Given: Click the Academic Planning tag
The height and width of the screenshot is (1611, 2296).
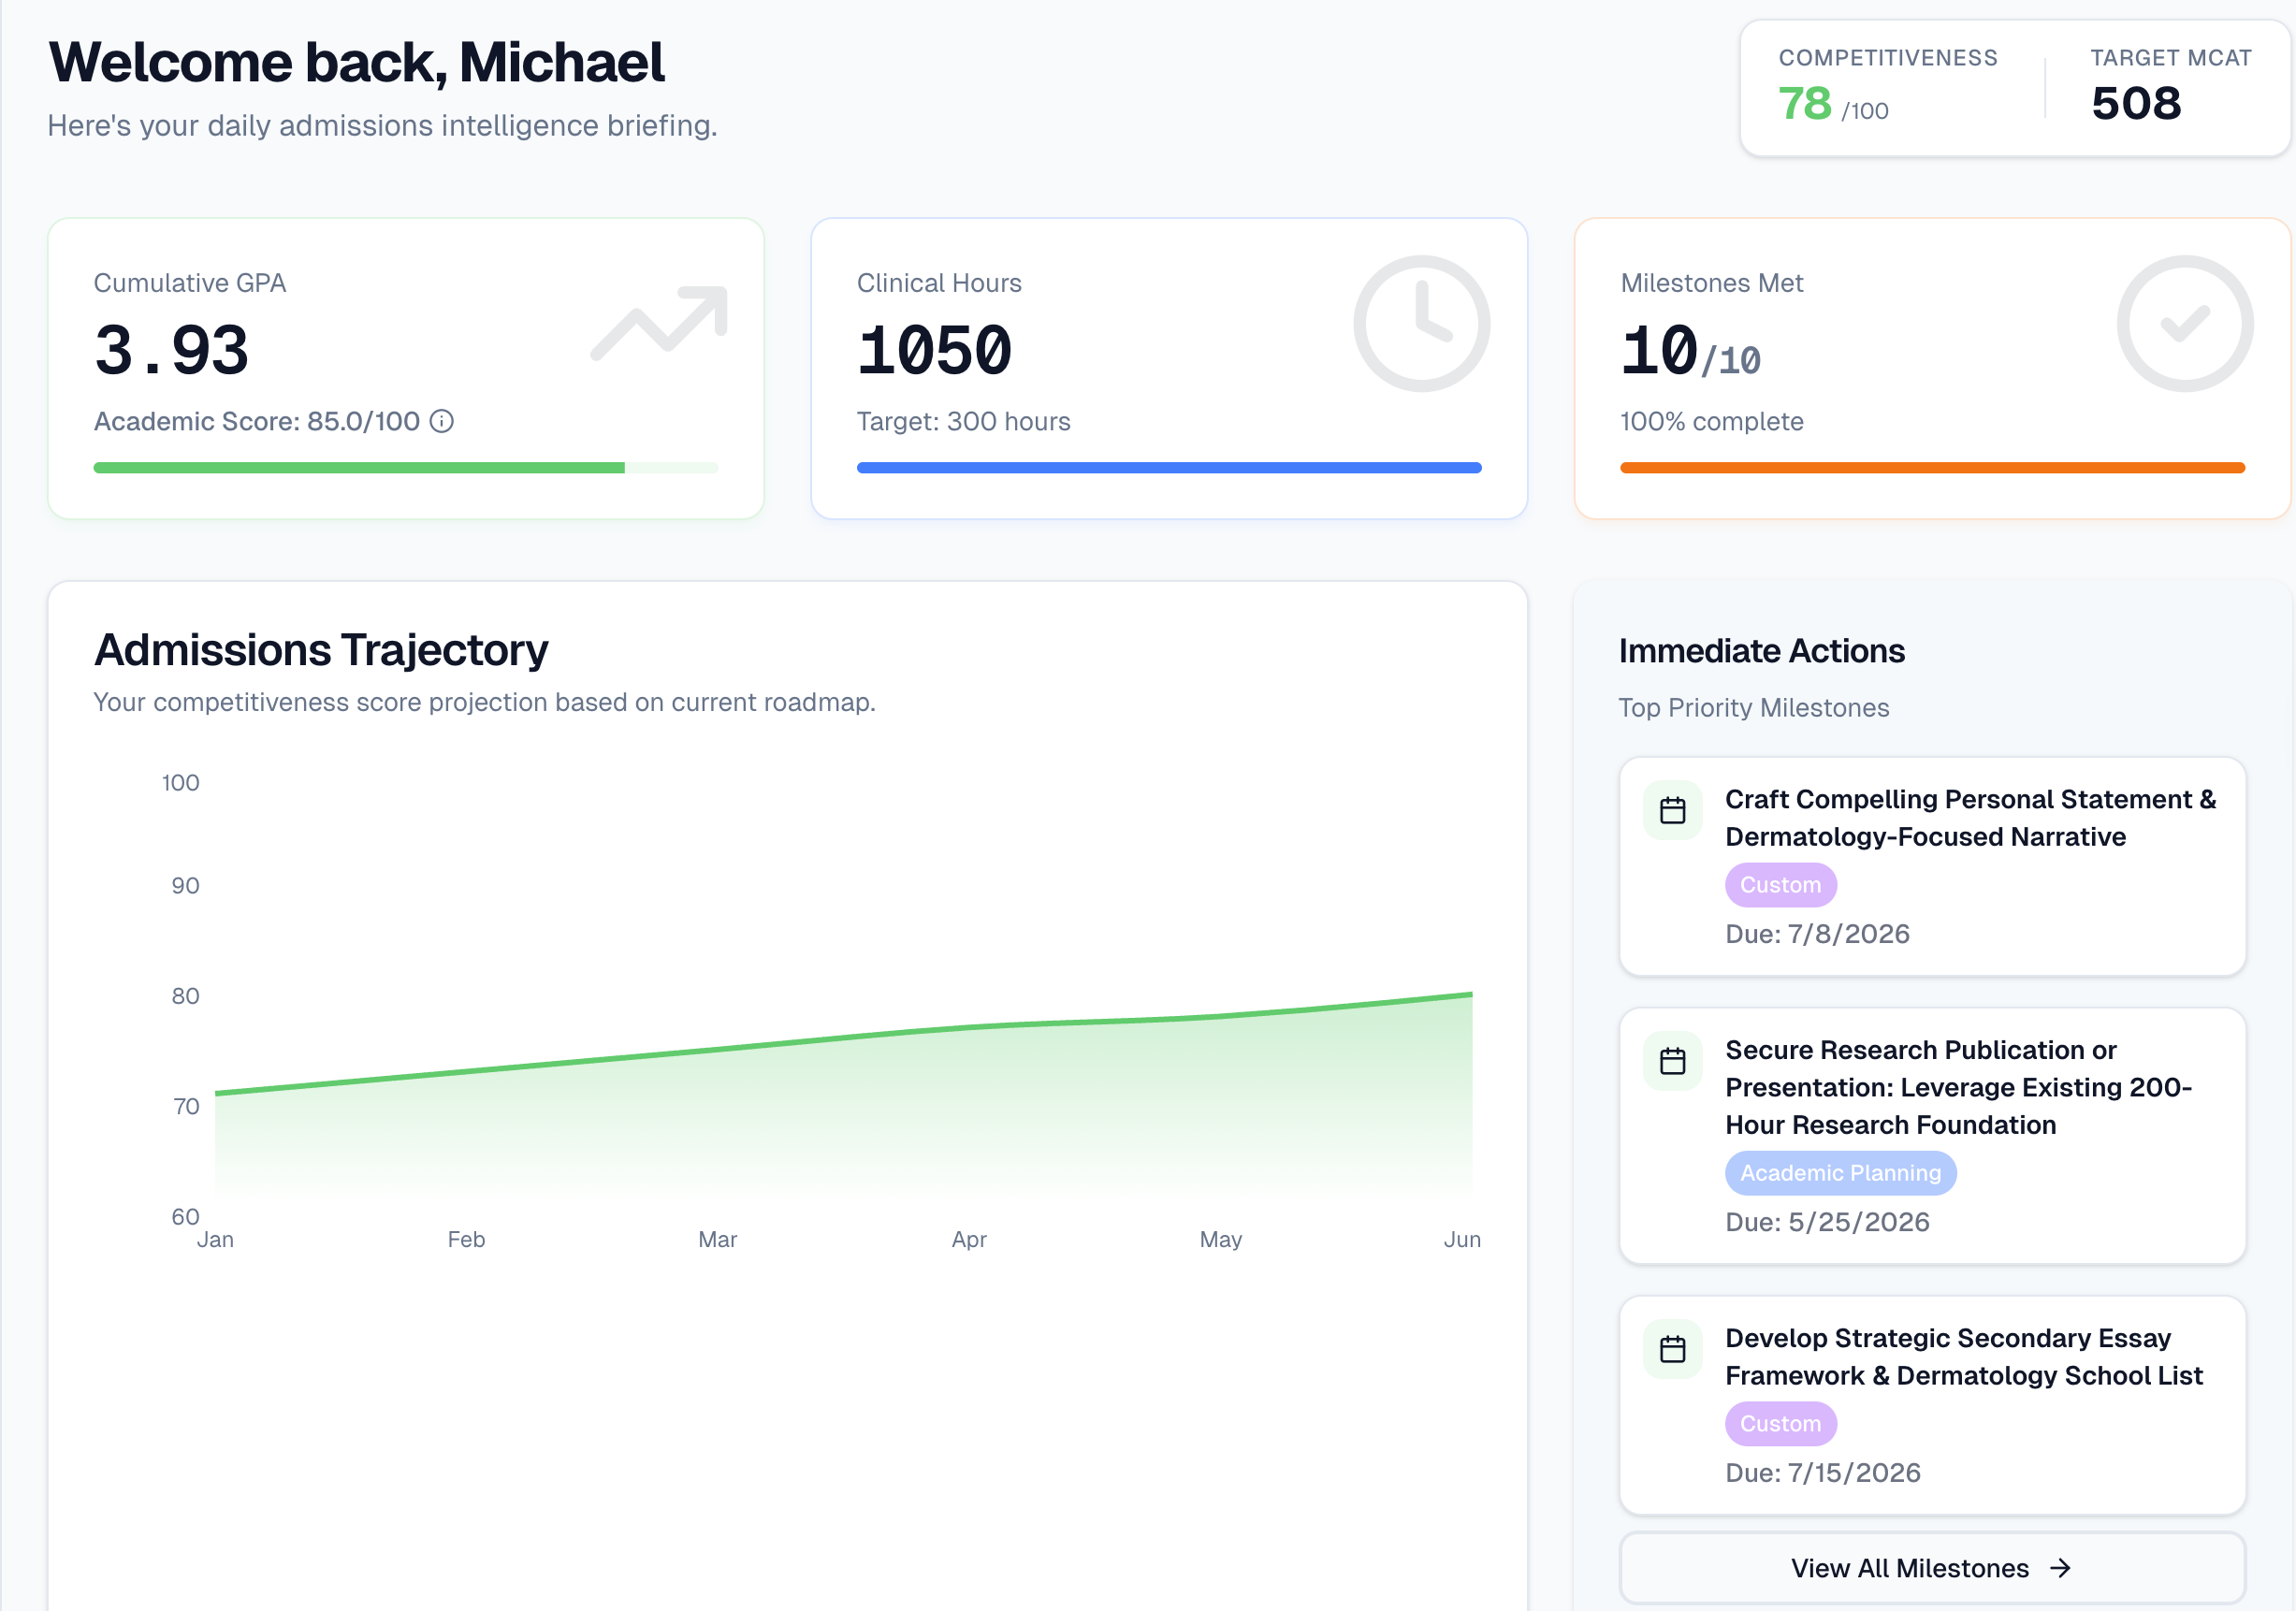Looking at the screenshot, I should [x=1840, y=1173].
